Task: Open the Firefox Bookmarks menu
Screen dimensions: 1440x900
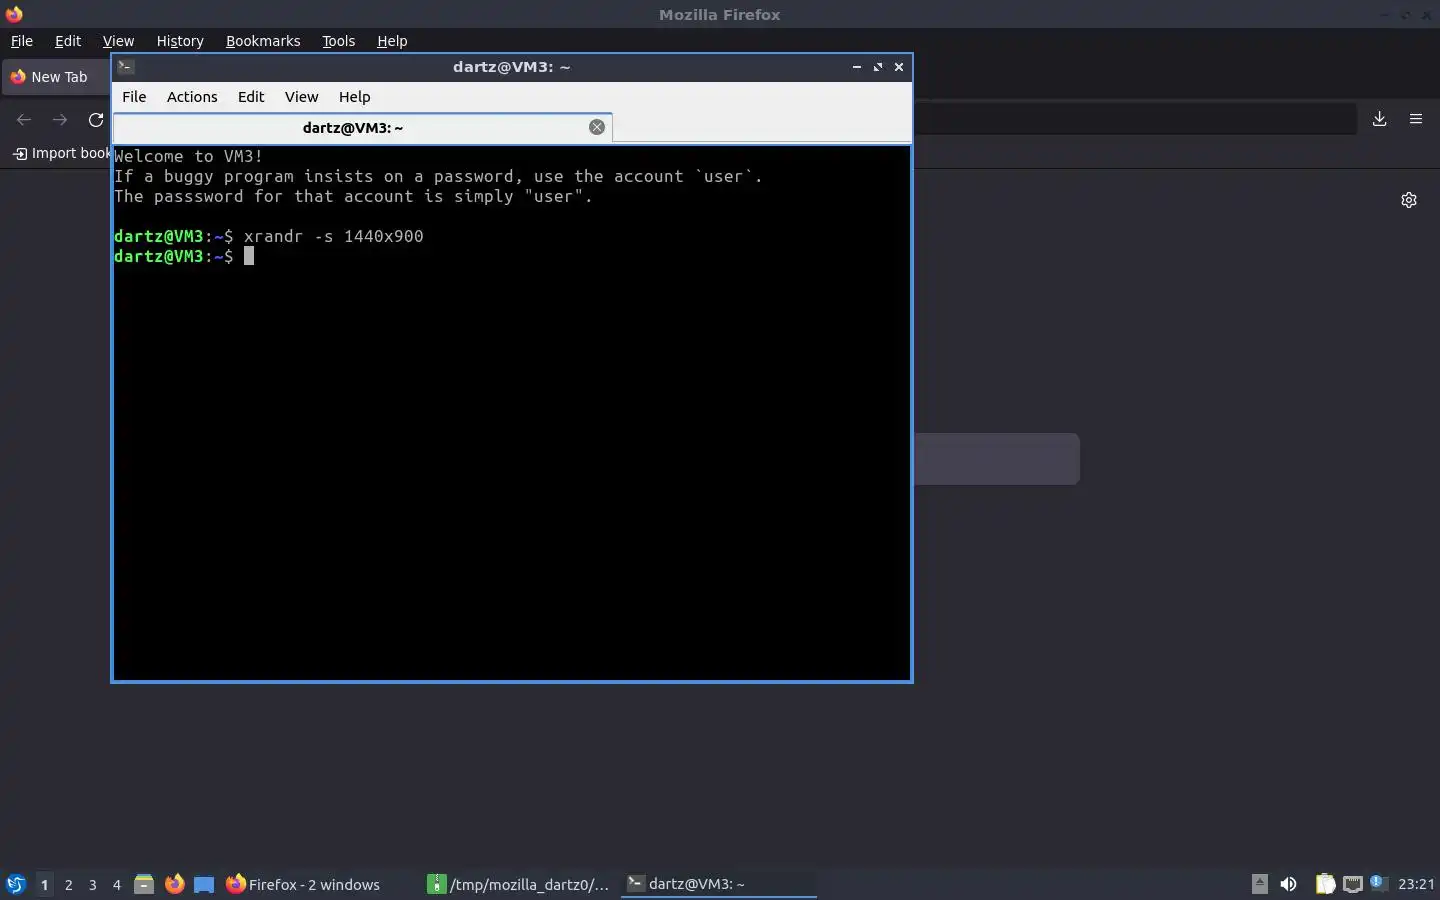Action: click(263, 41)
